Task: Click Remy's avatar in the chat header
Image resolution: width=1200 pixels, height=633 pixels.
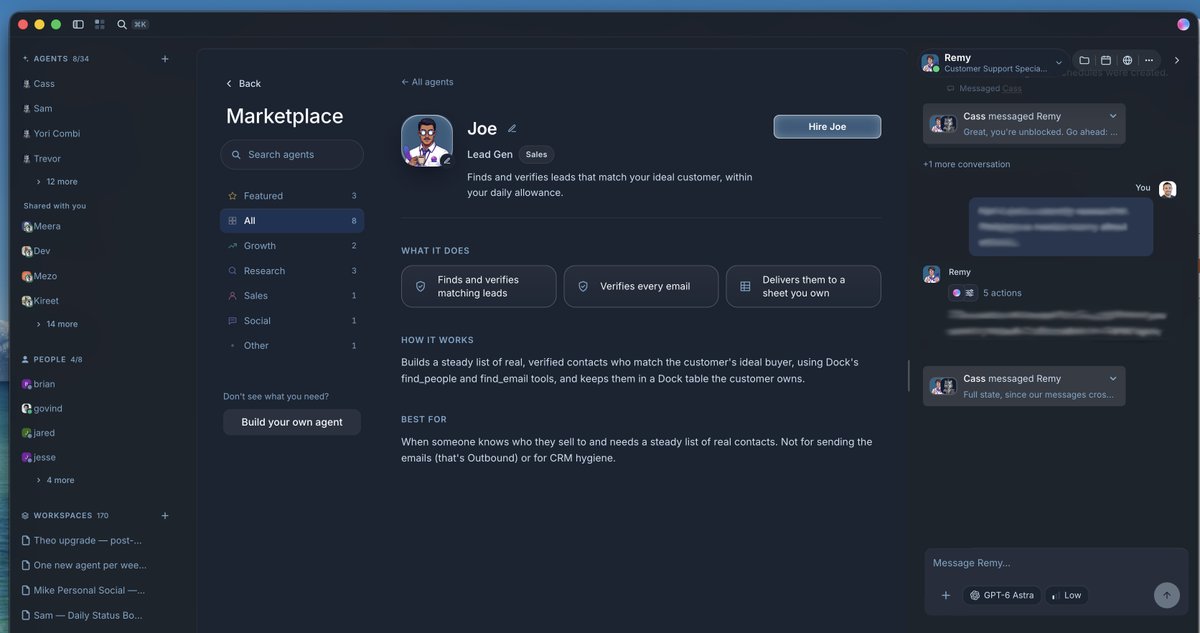Action: 930,63
